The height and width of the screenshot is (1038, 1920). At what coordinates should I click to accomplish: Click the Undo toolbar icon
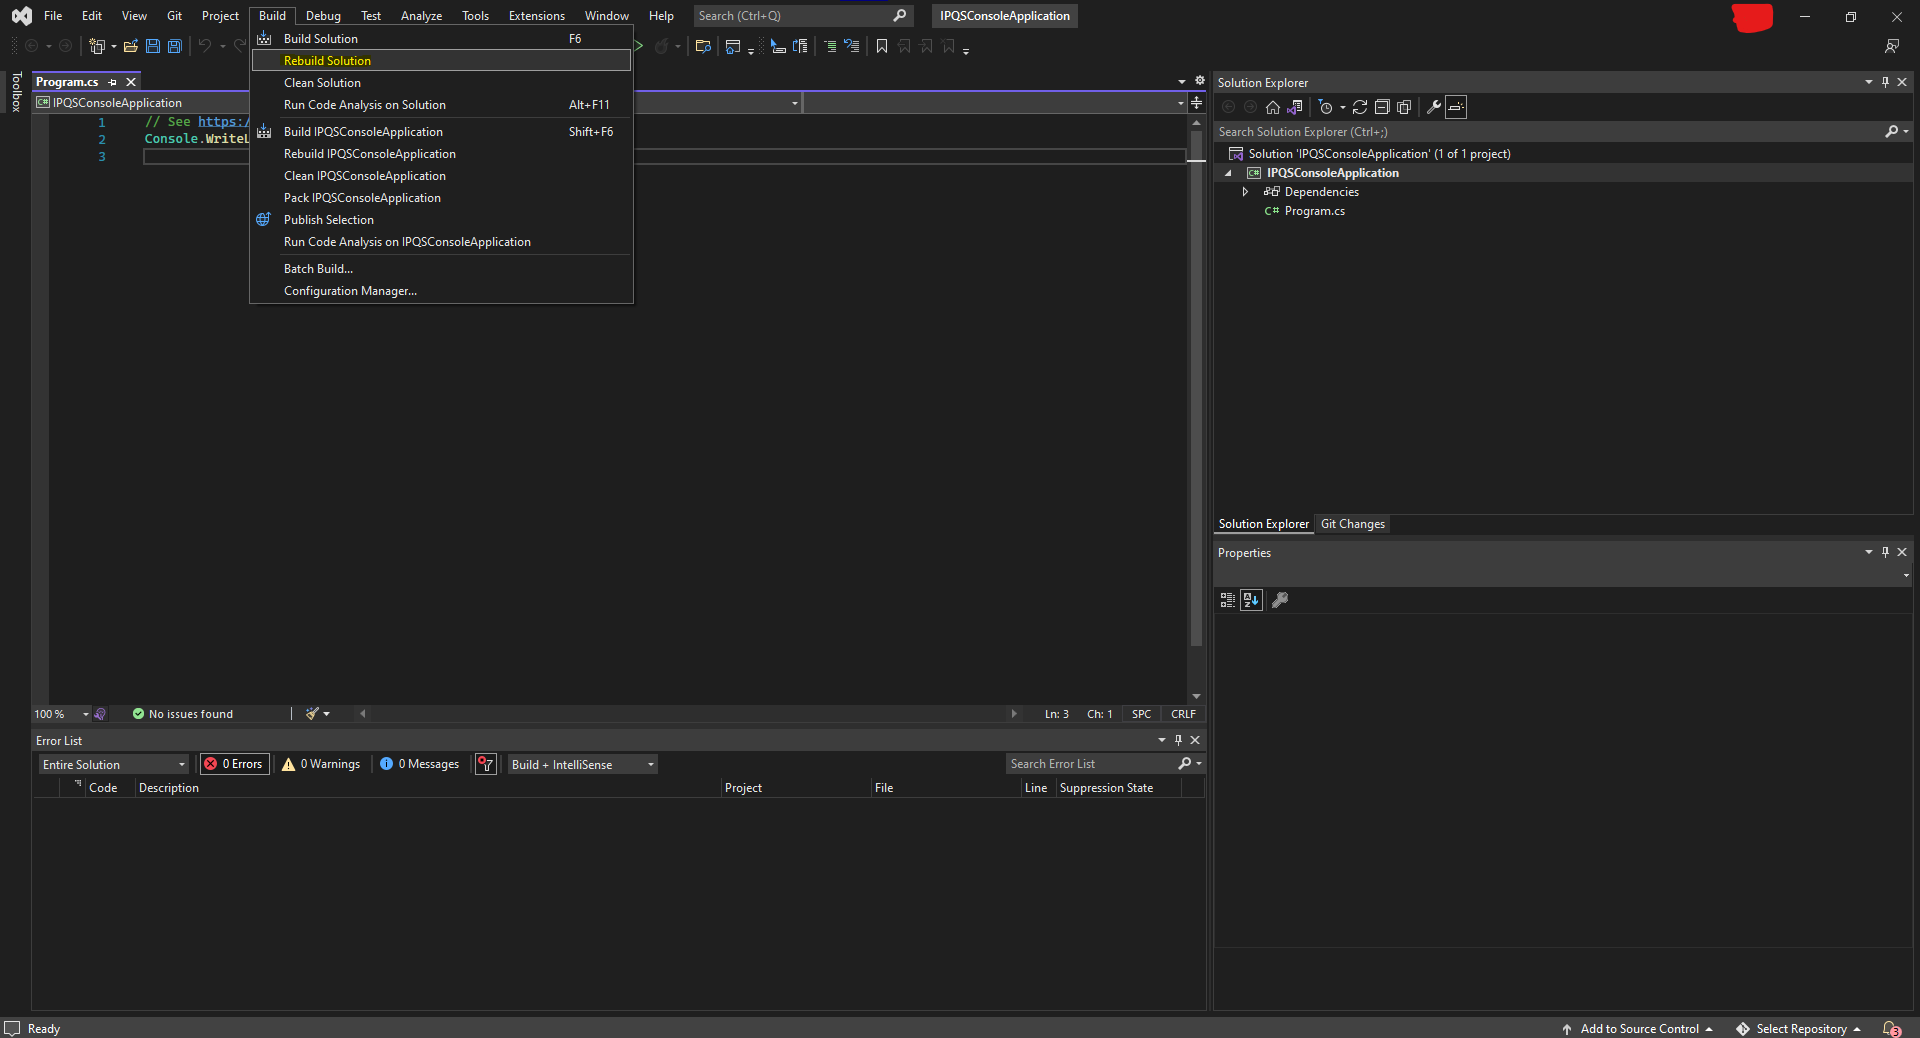pyautogui.click(x=204, y=46)
